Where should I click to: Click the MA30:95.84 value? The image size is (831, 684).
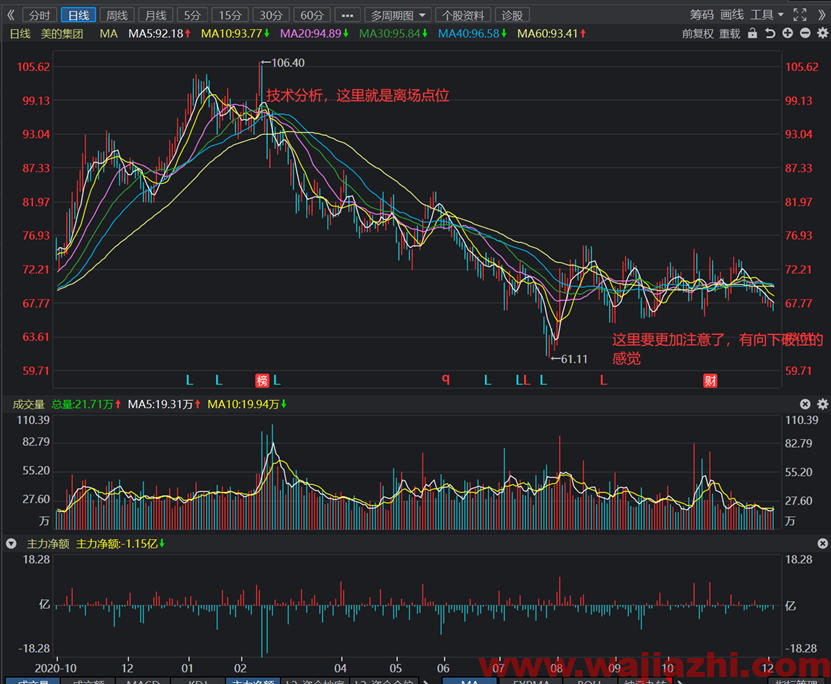tap(393, 34)
